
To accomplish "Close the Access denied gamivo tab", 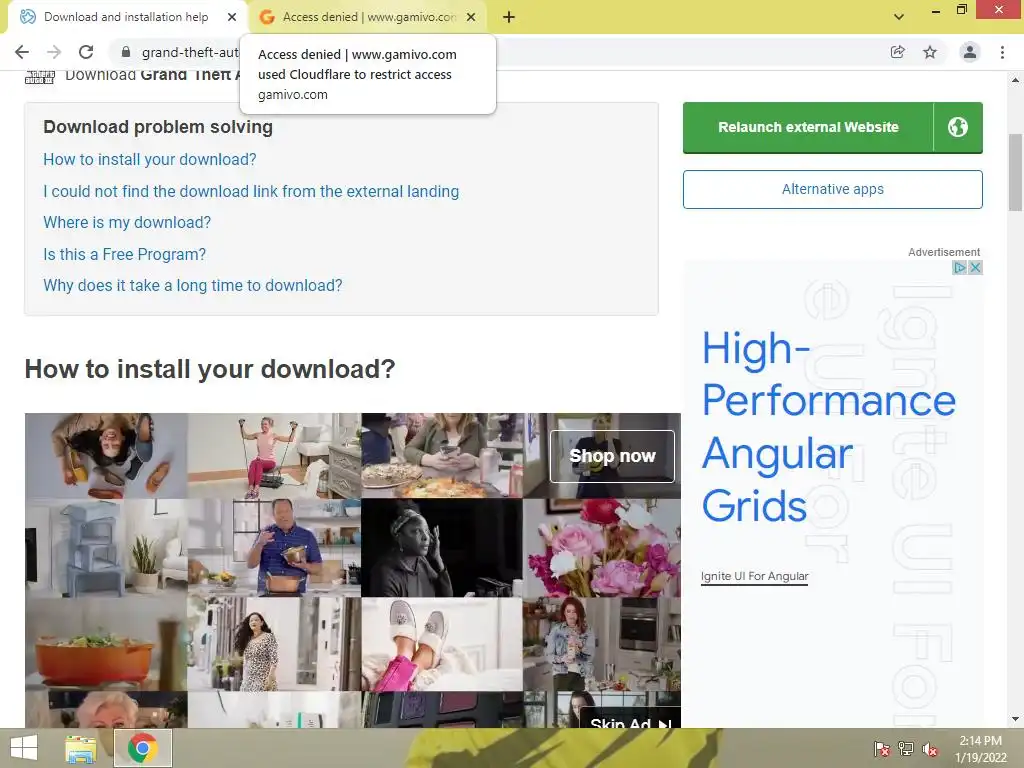I will 471,17.
